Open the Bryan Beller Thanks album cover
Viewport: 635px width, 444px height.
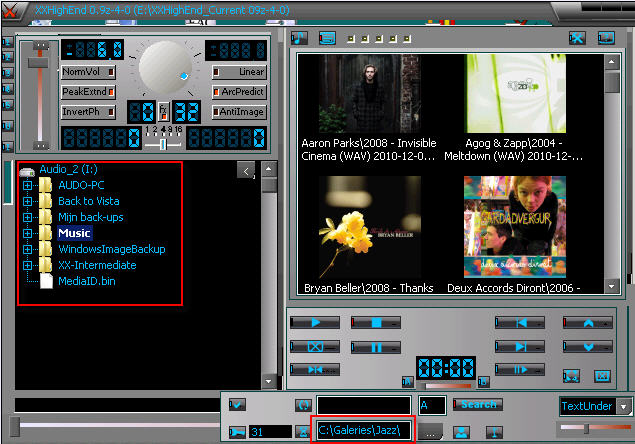369,227
